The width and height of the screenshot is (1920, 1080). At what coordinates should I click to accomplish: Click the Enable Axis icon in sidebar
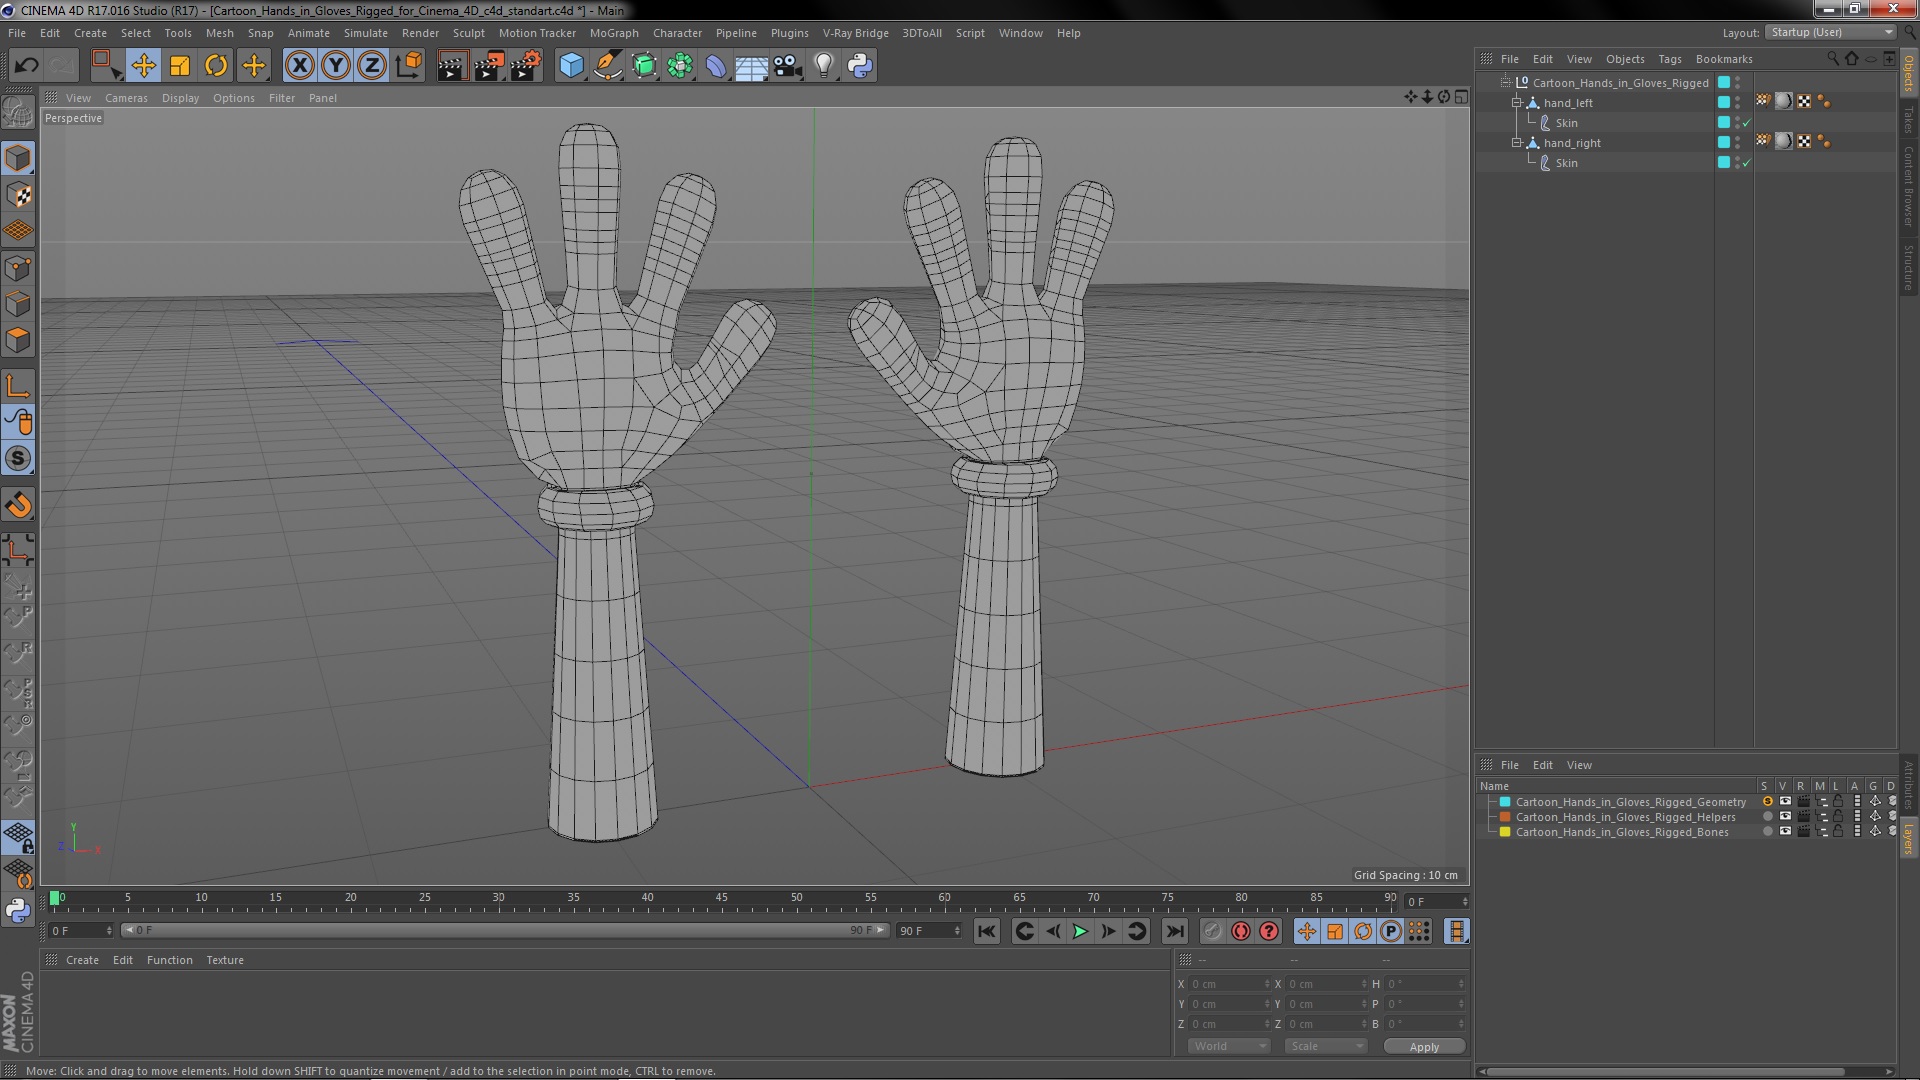[18, 386]
